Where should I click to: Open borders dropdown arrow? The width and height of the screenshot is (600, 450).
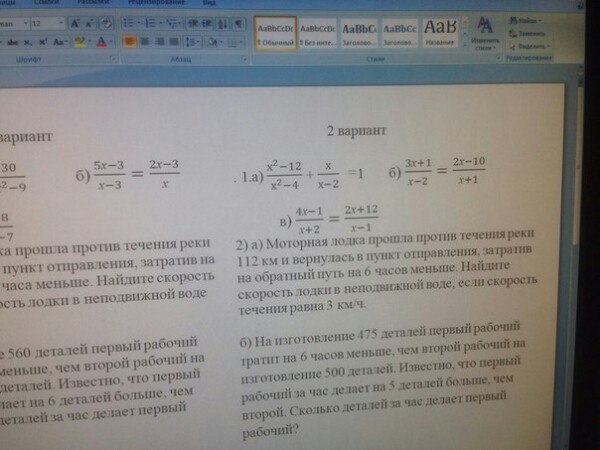[x=242, y=42]
